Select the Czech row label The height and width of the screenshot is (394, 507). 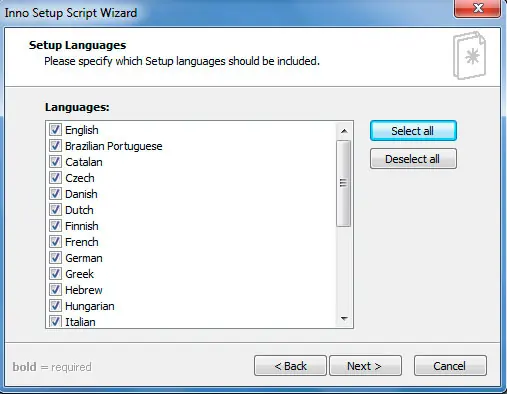80,178
